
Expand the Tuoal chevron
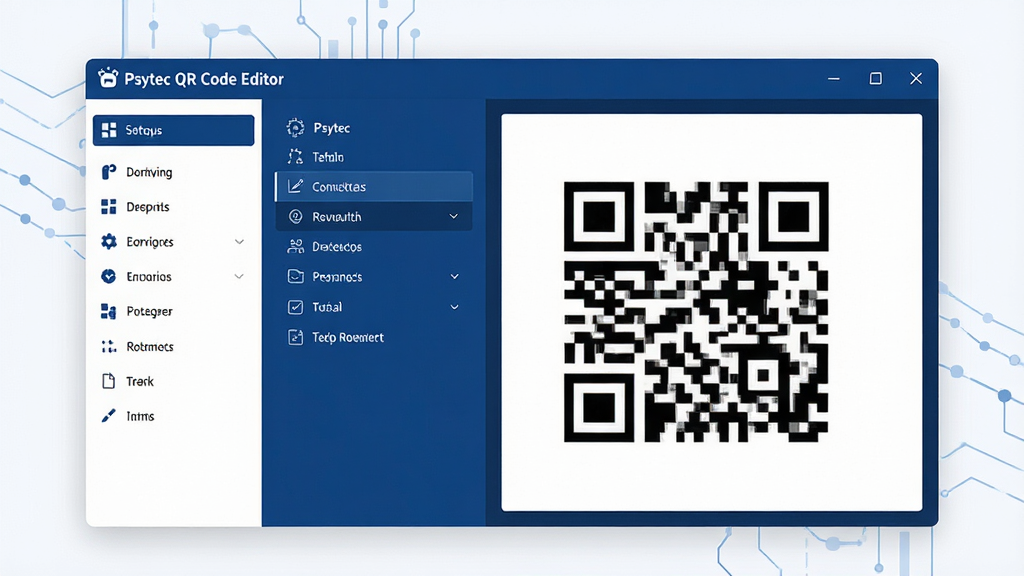click(455, 307)
